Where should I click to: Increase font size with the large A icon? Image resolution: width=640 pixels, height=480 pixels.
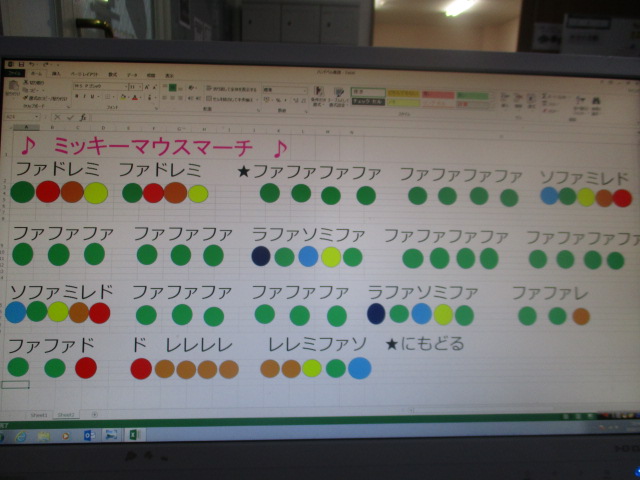pyautogui.click(x=147, y=87)
